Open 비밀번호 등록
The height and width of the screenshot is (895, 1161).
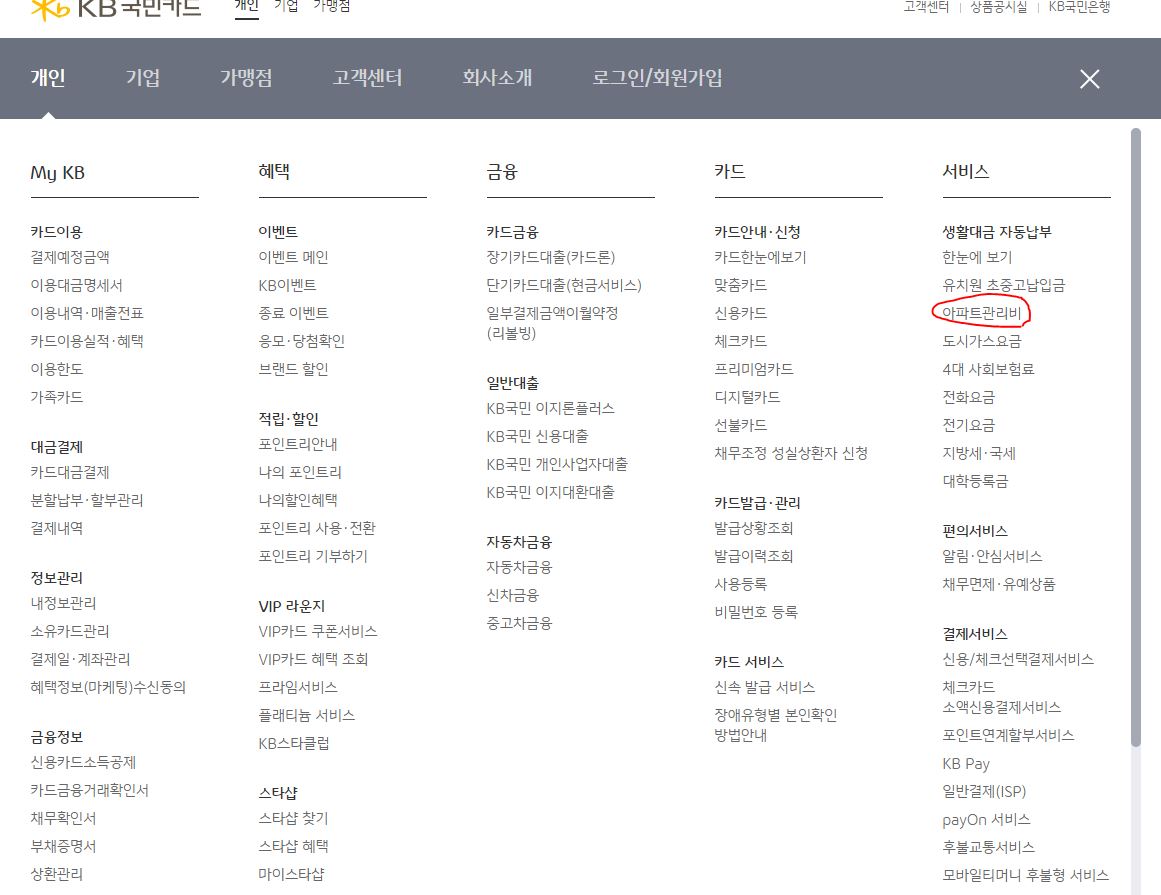tap(756, 612)
